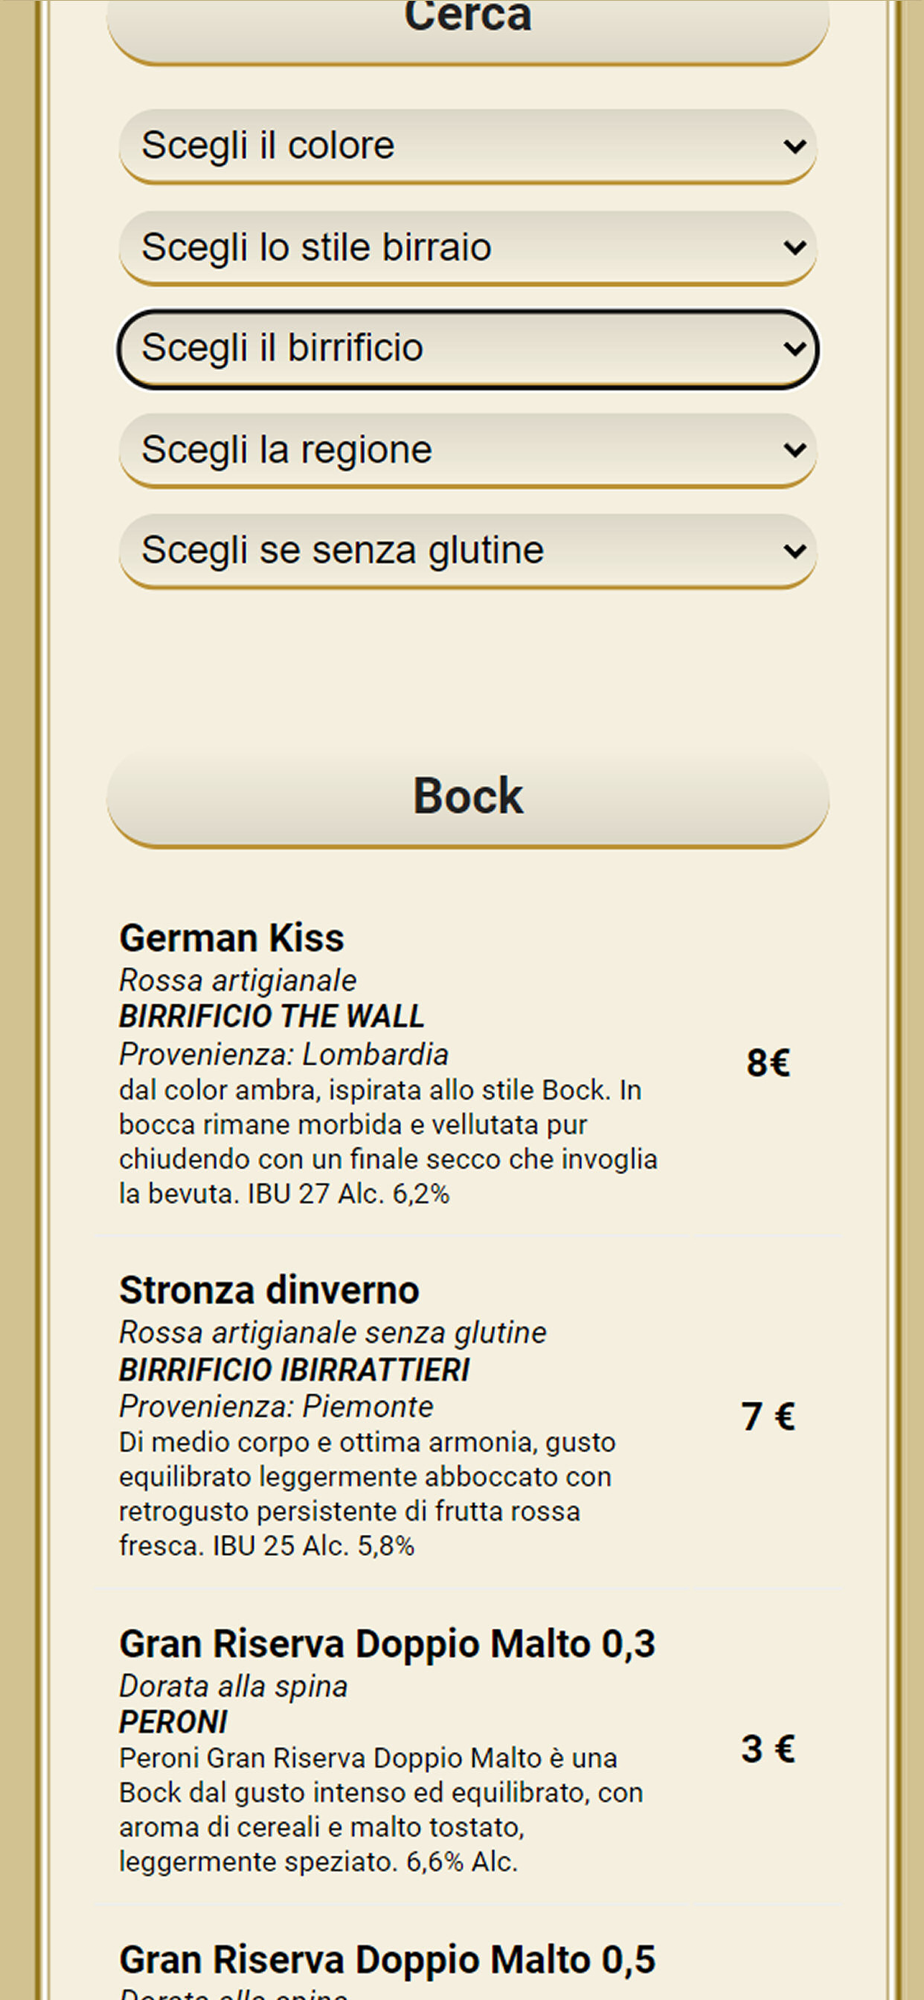The height and width of the screenshot is (2000, 924).
Task: Click the 7 € price of Stronza dinverno
Action: pyautogui.click(x=768, y=1417)
